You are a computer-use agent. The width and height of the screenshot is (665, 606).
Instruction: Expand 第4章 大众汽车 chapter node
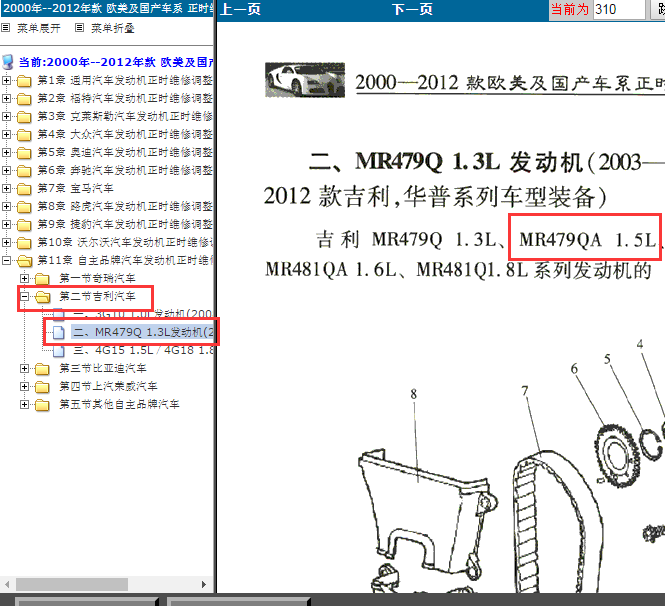click(6, 134)
